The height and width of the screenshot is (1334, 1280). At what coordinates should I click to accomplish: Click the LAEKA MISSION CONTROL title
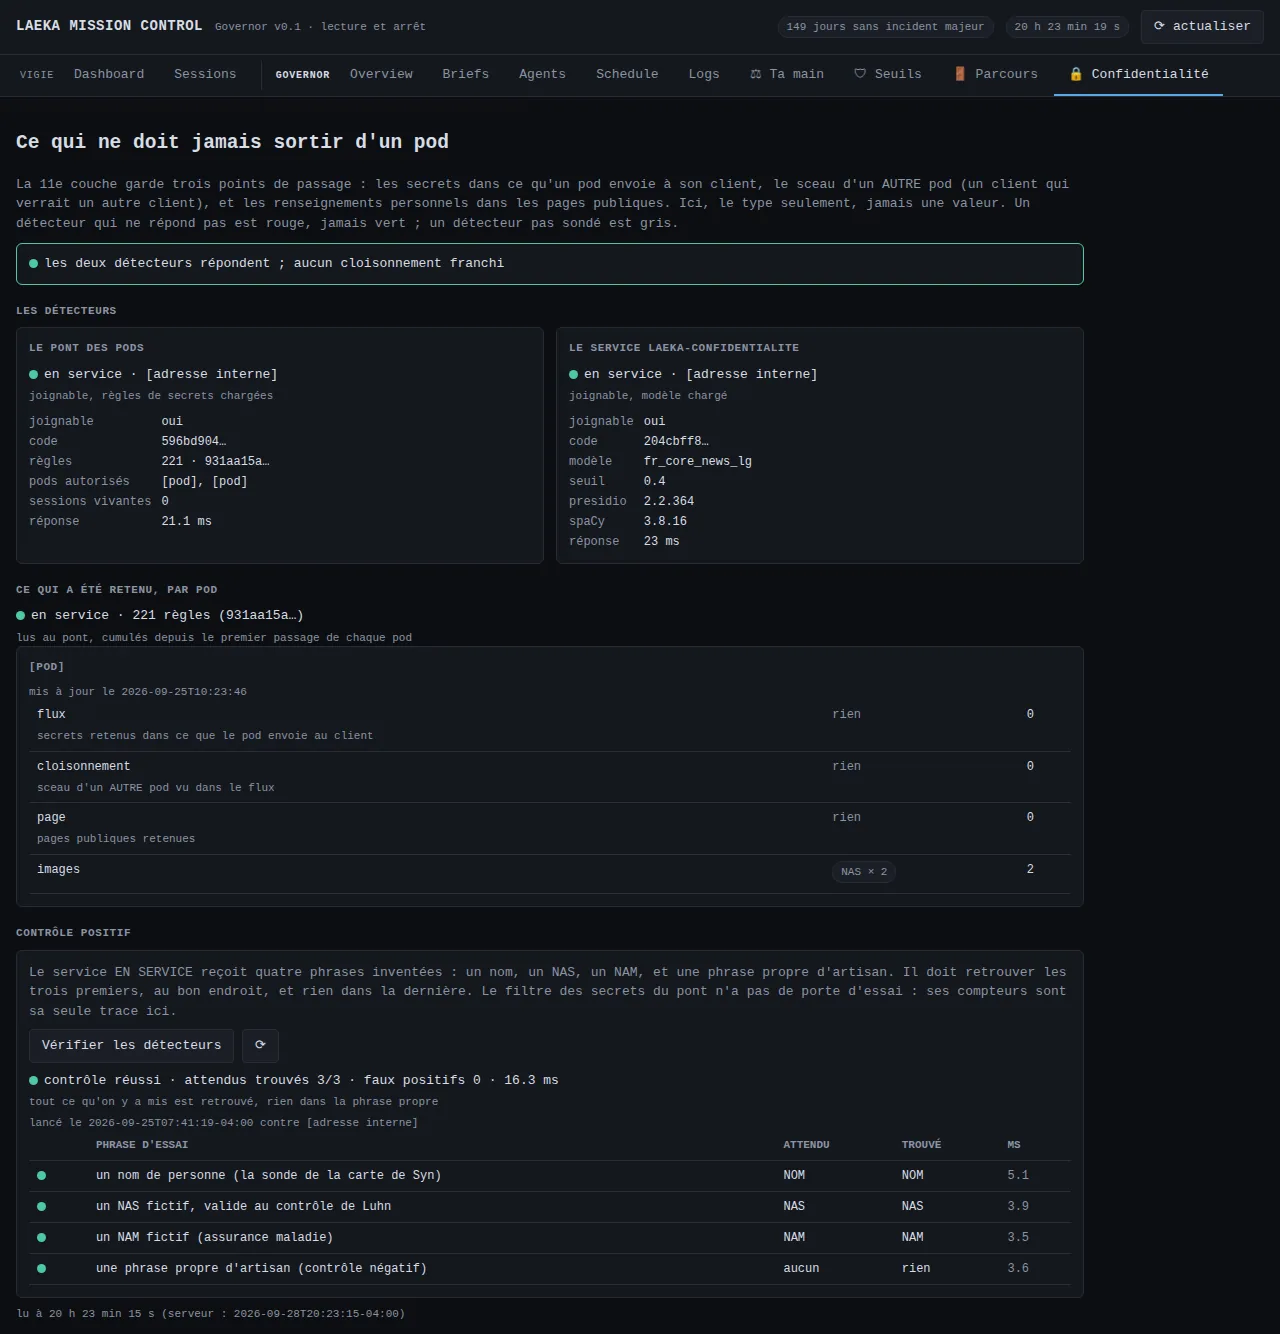pos(109,26)
